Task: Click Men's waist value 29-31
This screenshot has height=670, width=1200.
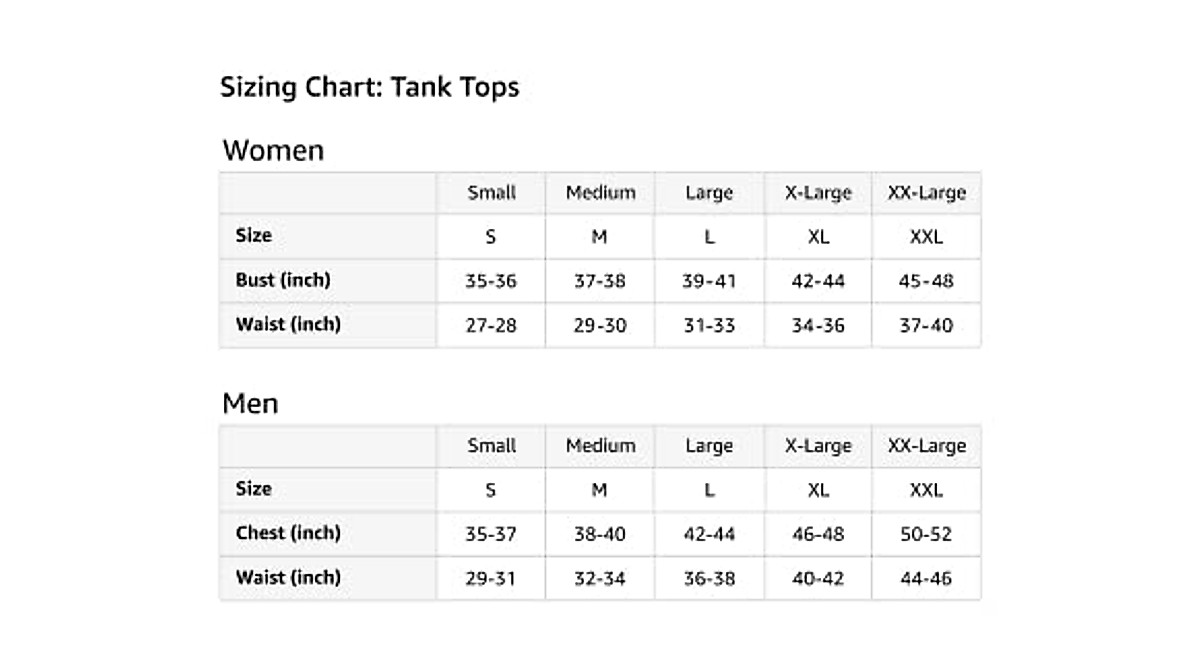Action: click(491, 578)
